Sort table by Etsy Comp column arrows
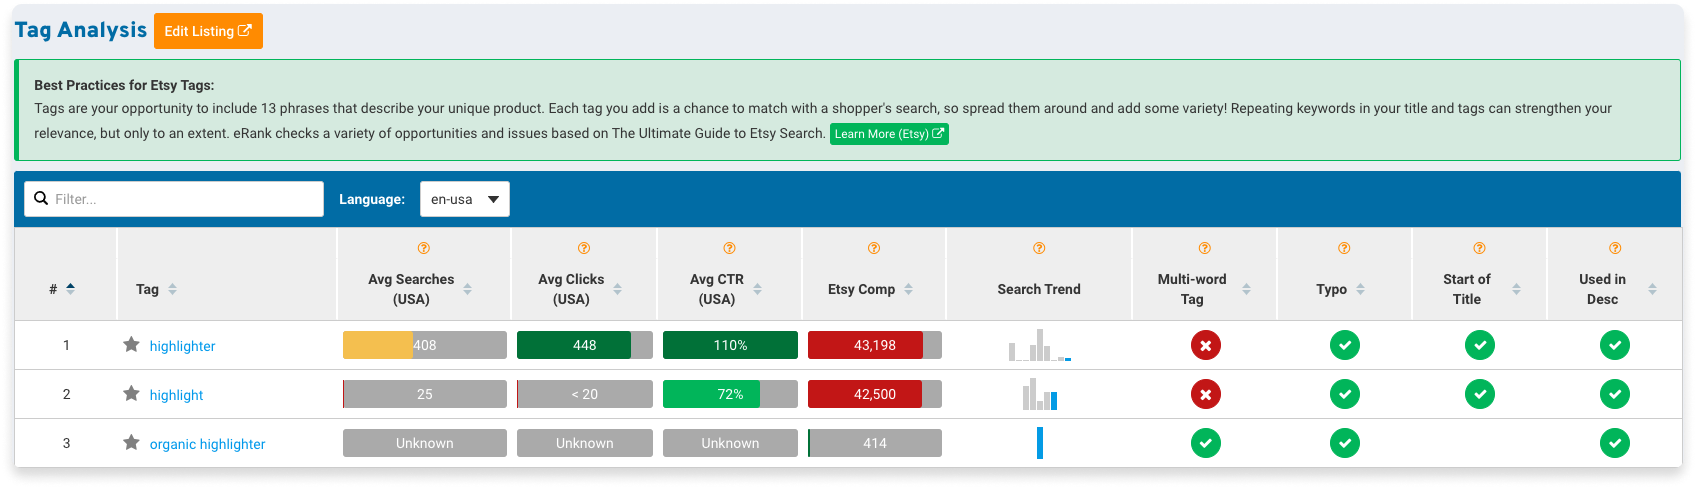The height and width of the screenshot is (488, 1696). point(908,289)
